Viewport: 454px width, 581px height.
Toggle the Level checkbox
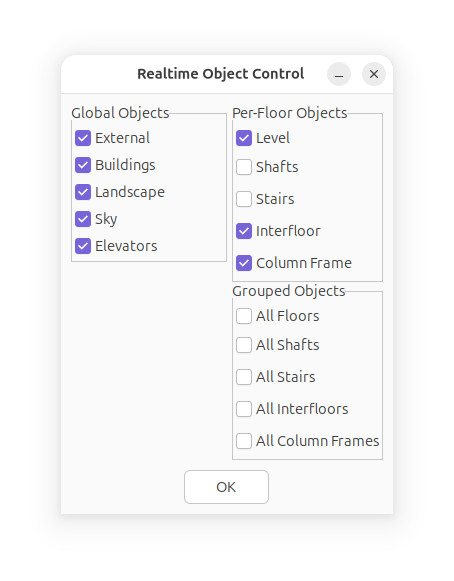(x=244, y=138)
